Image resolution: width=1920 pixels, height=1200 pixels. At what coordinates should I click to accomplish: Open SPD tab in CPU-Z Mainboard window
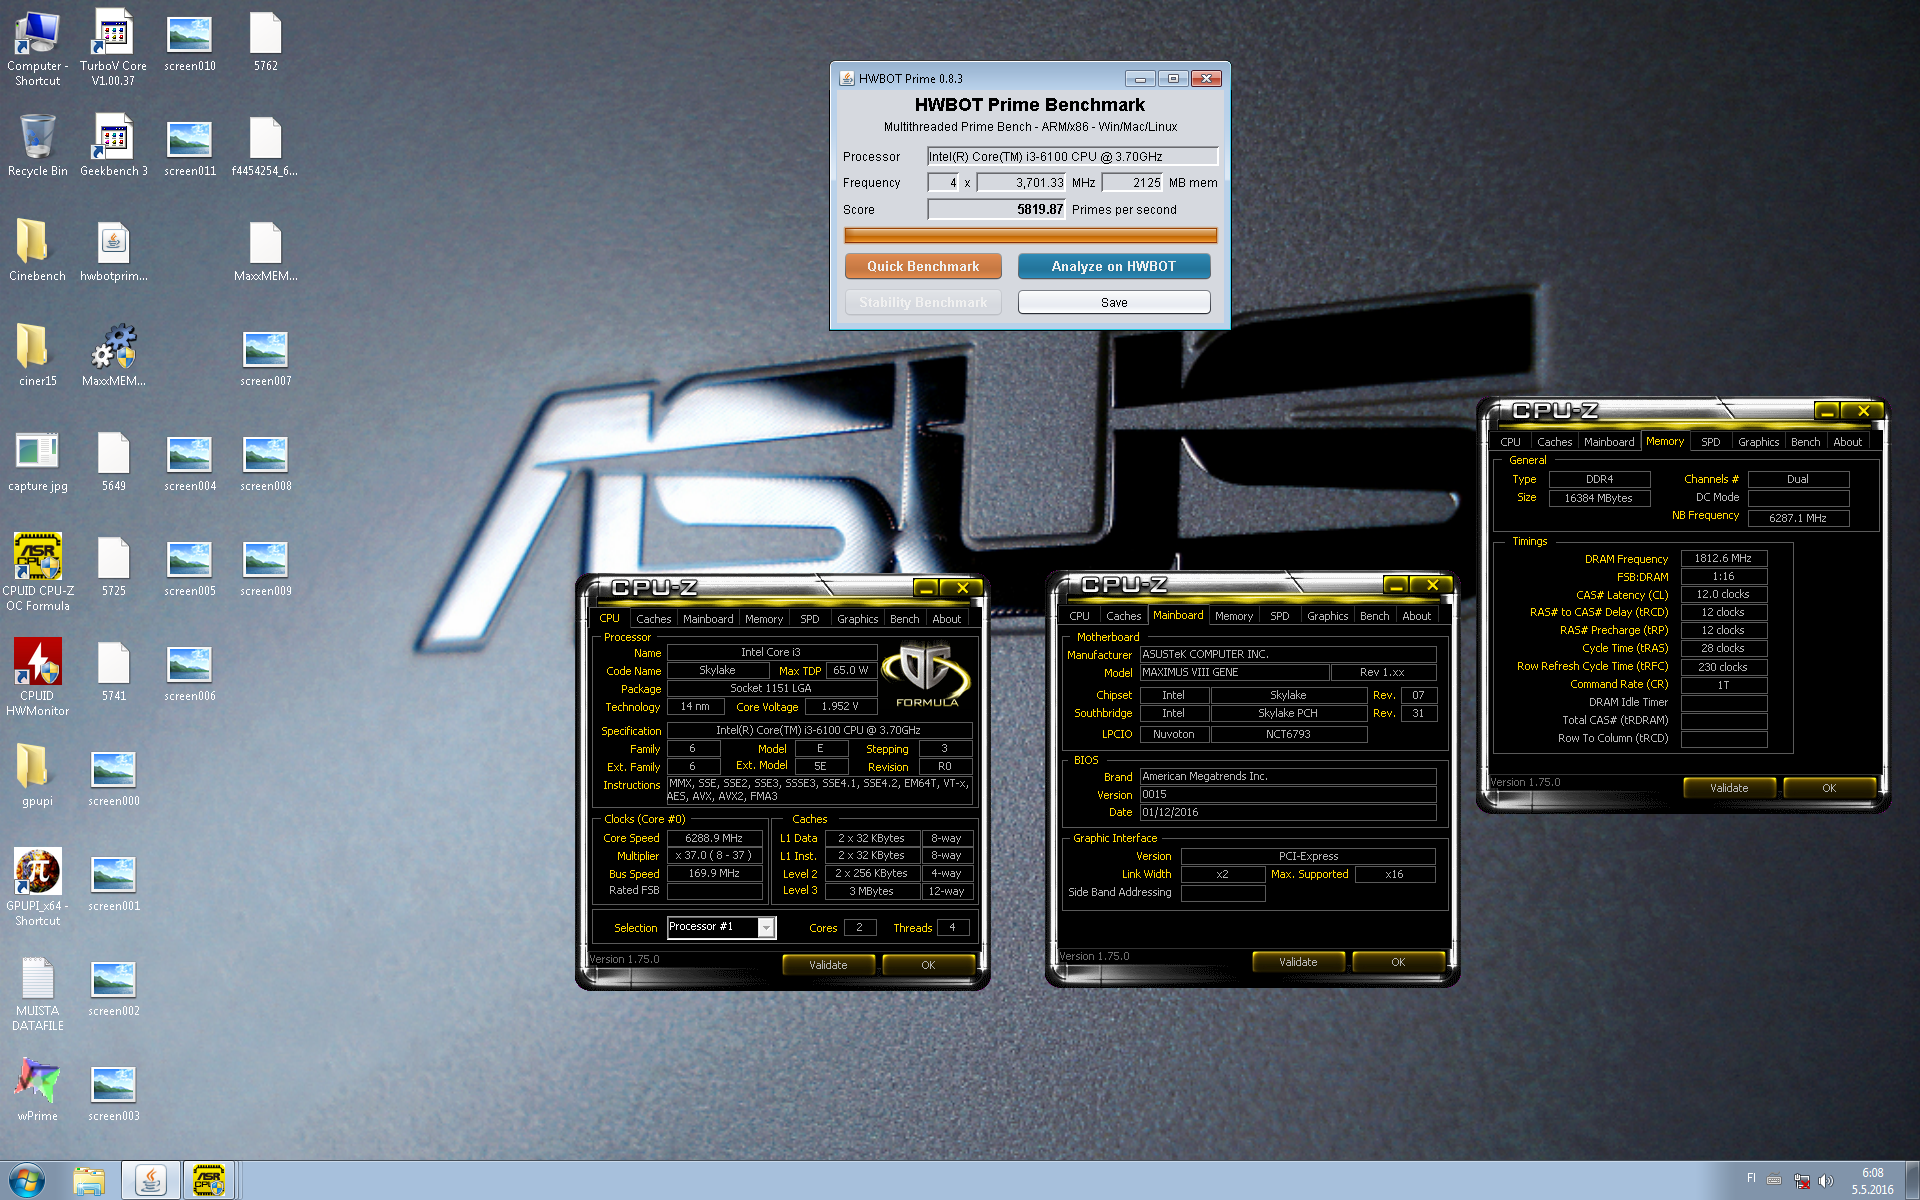[x=1279, y=616]
